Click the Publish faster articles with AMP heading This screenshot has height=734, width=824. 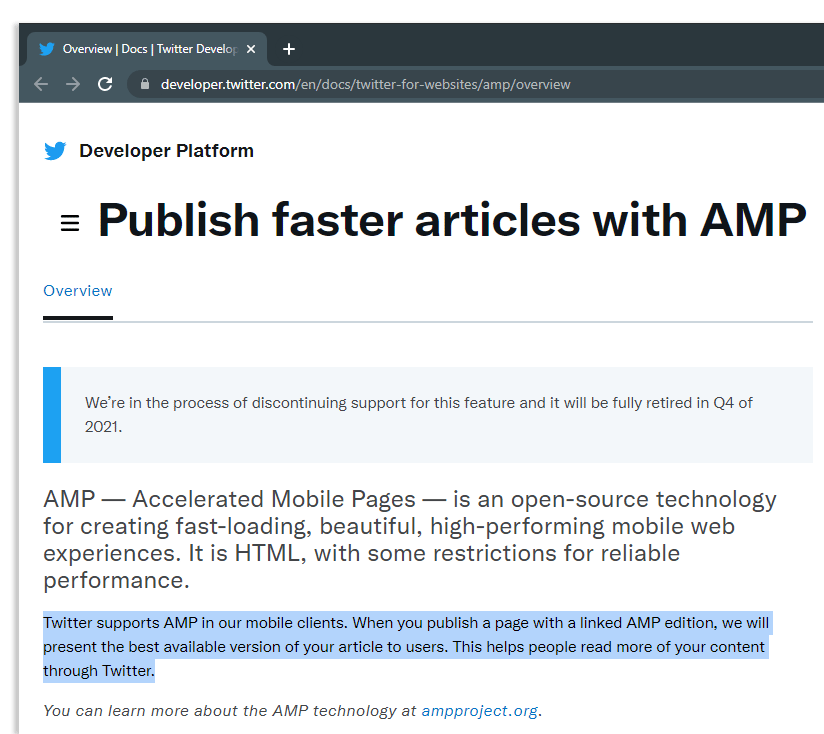tap(452, 220)
